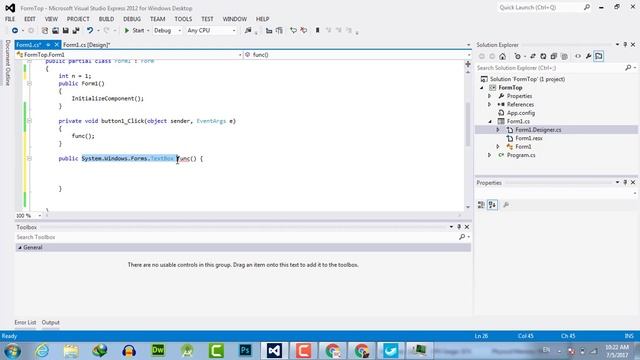Viewport: 640px width, 360px height.
Task: Open the HELP menu
Action: coord(262,19)
